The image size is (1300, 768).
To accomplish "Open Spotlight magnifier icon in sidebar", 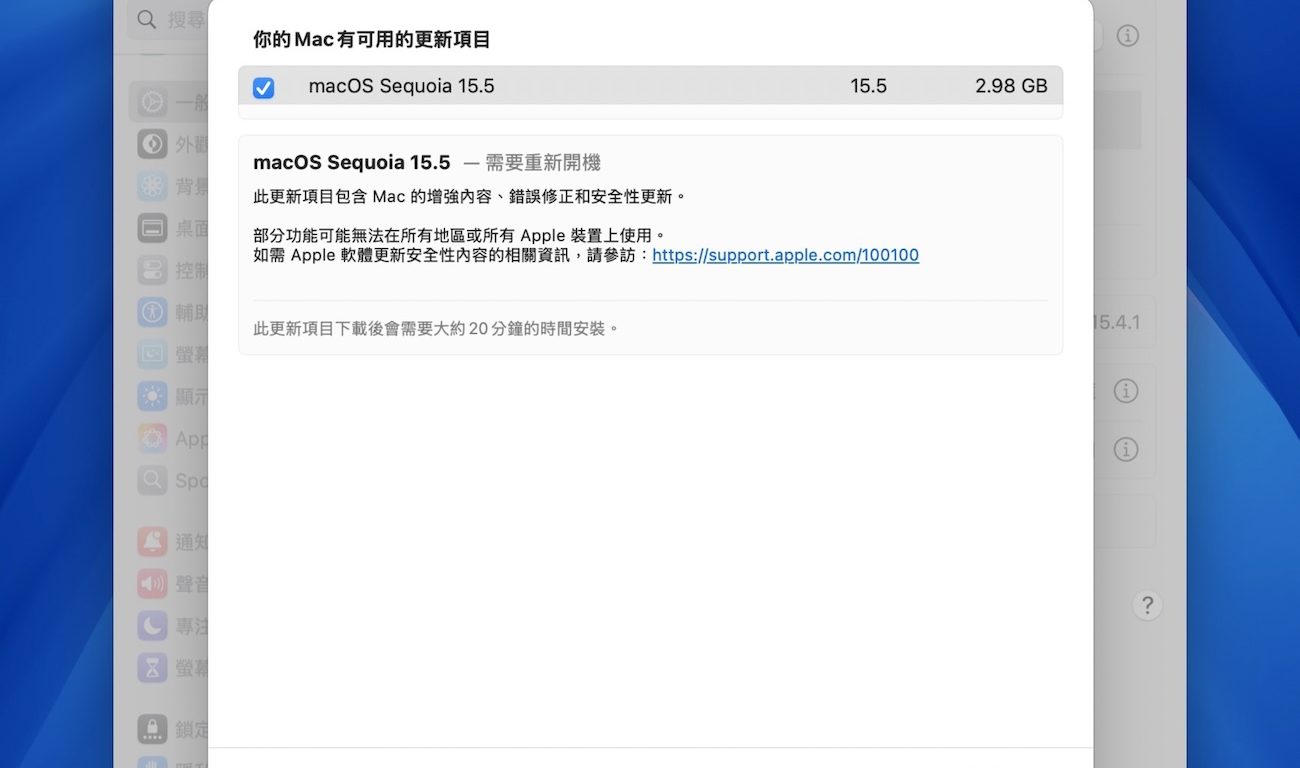I will [x=152, y=480].
